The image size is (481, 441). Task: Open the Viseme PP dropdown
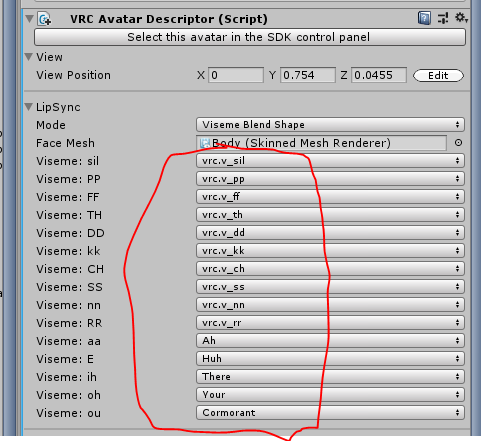330,179
